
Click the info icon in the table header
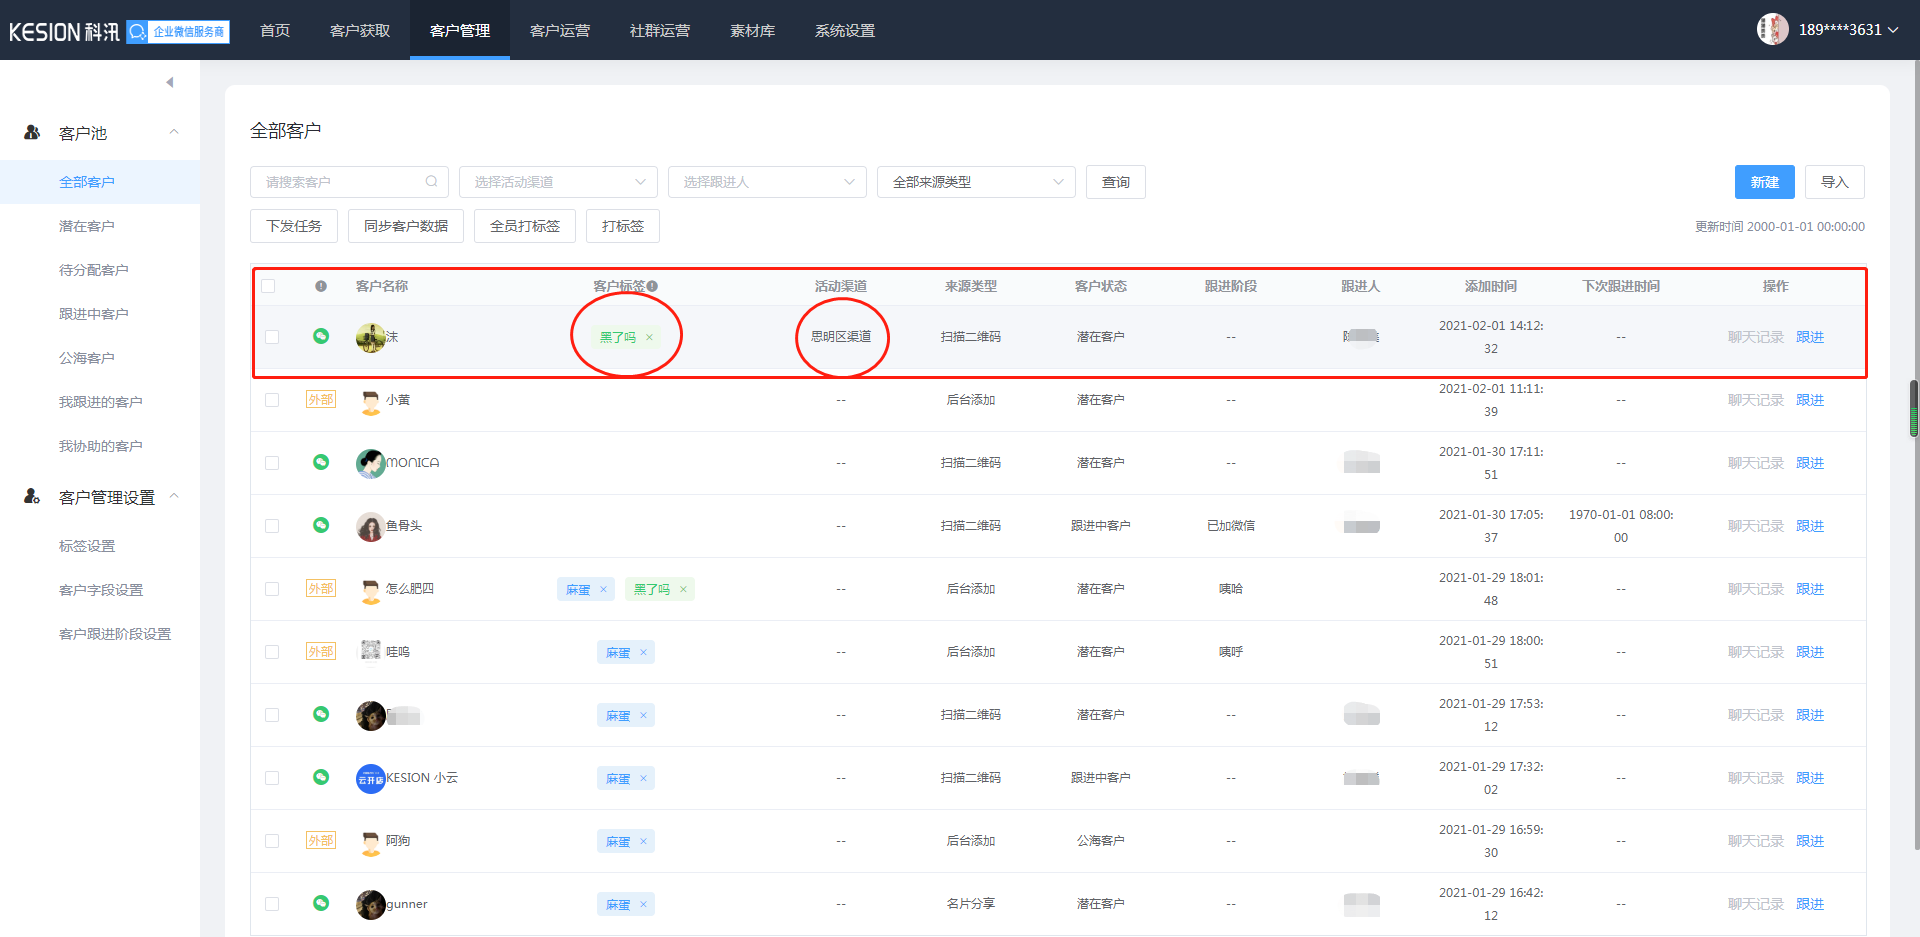pos(321,286)
